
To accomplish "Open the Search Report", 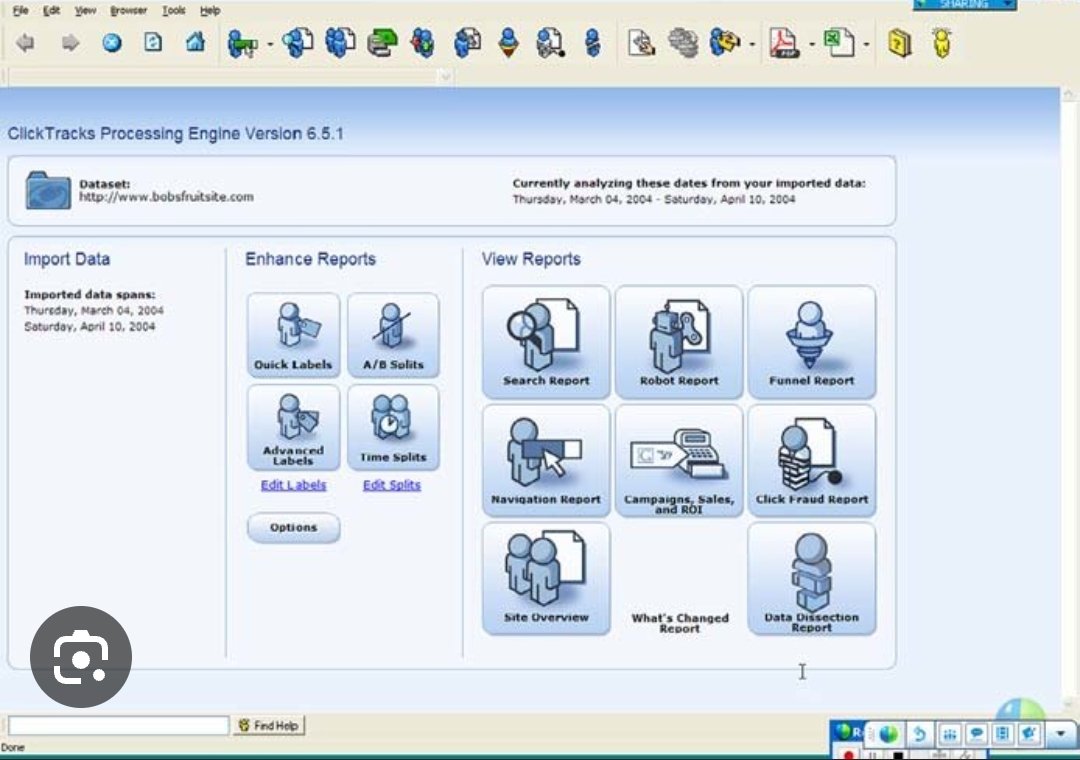I will tap(546, 342).
